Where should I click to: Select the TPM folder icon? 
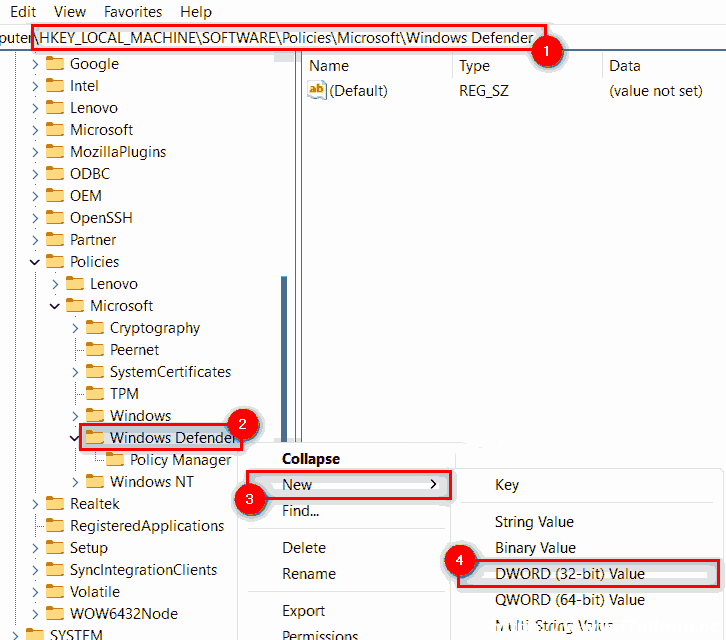95,394
